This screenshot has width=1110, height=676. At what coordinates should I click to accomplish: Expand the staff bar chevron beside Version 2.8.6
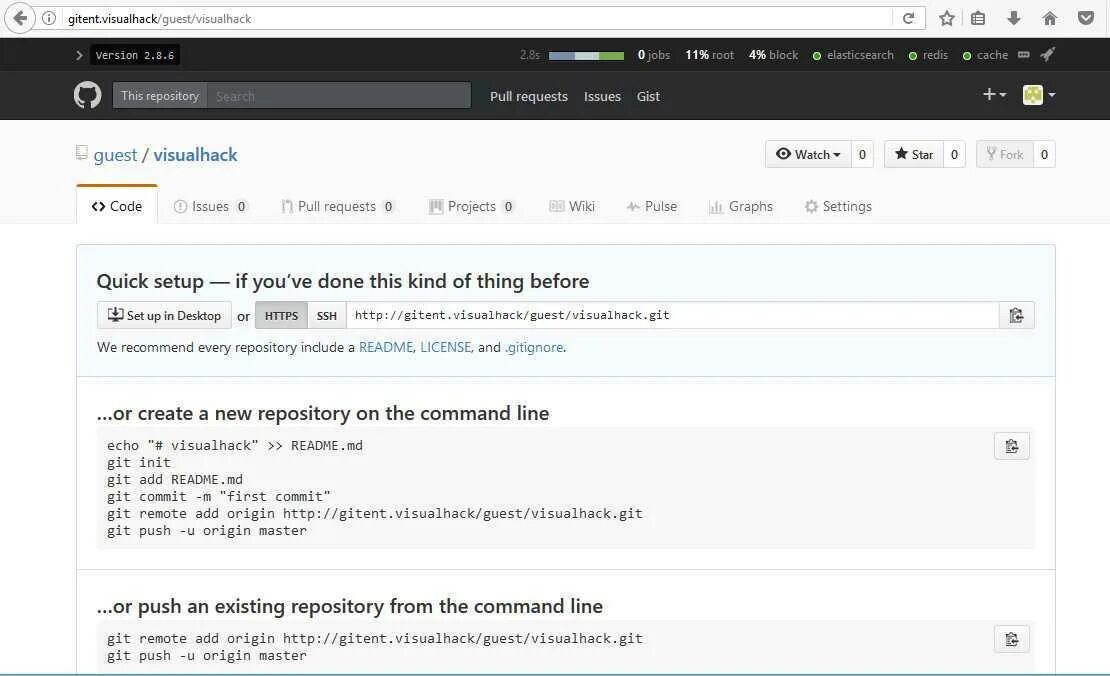79,55
